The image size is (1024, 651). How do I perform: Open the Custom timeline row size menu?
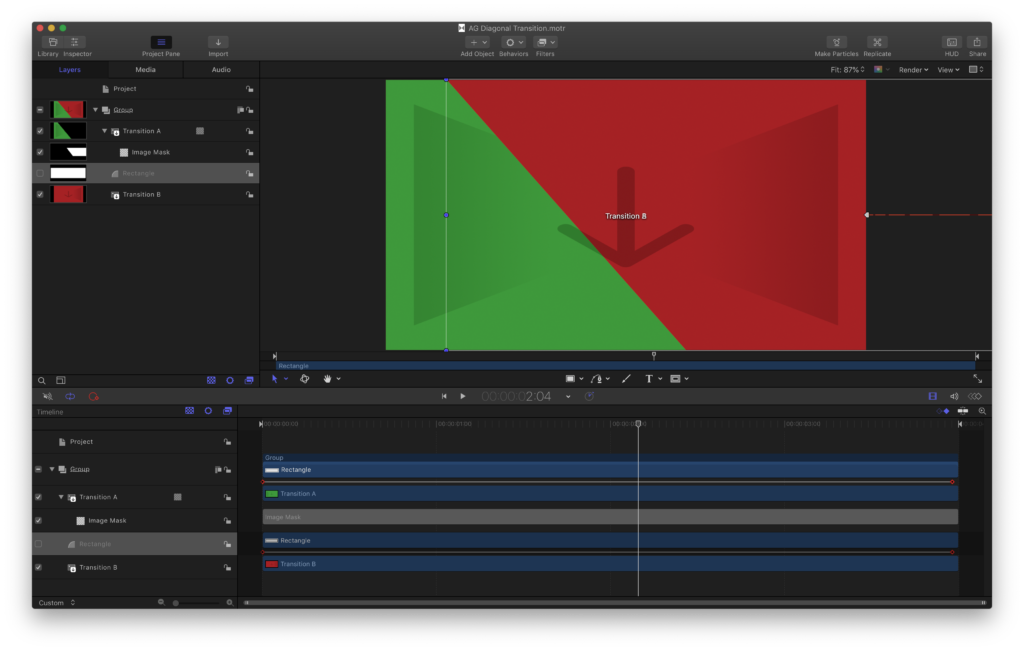(x=57, y=603)
